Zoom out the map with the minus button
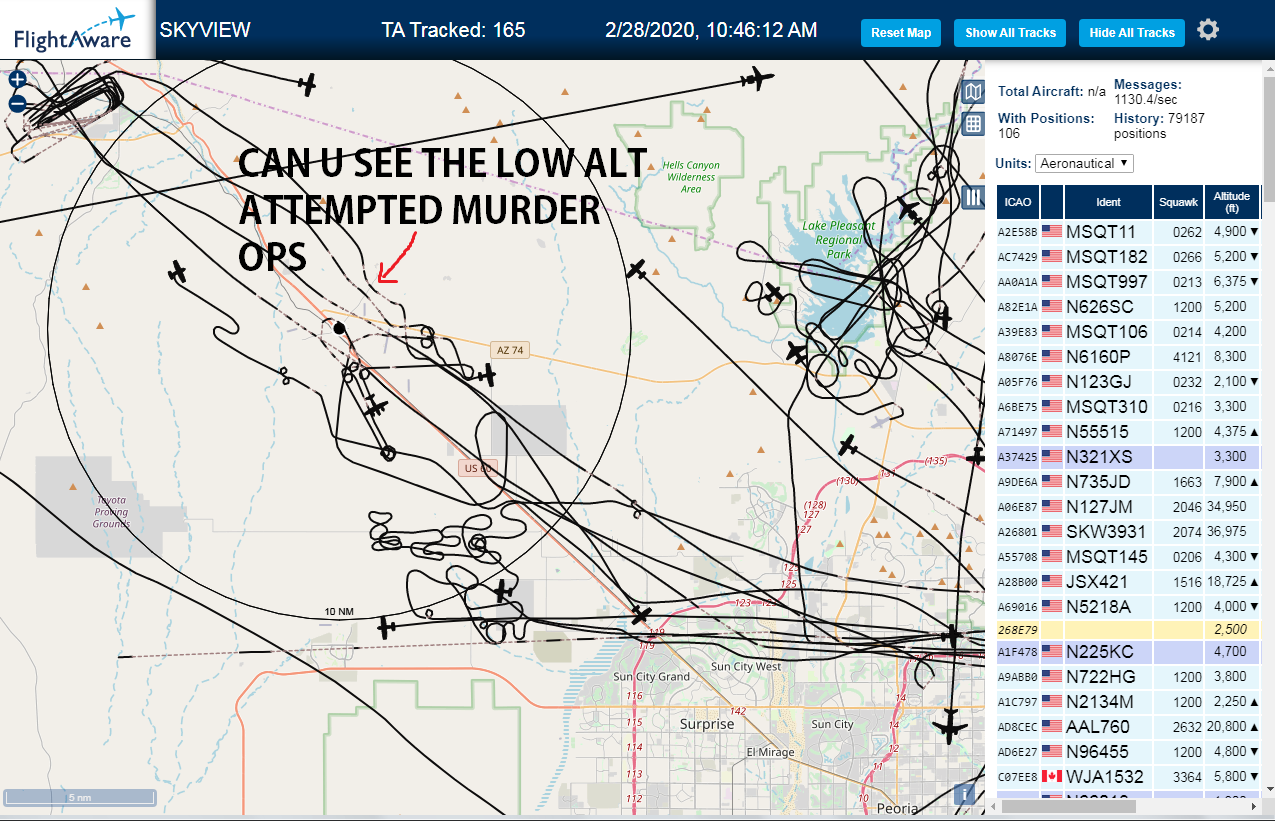The height and width of the screenshot is (821, 1275). [x=17, y=103]
